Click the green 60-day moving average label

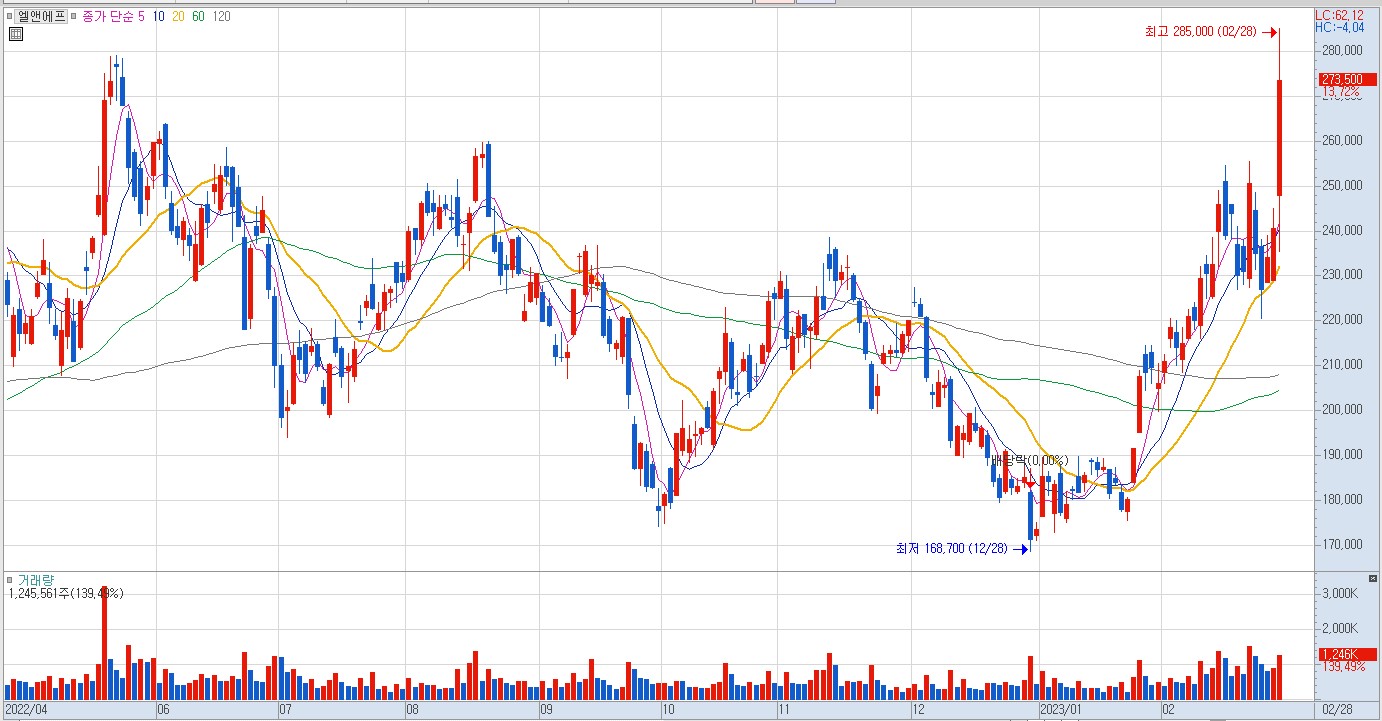click(x=198, y=16)
